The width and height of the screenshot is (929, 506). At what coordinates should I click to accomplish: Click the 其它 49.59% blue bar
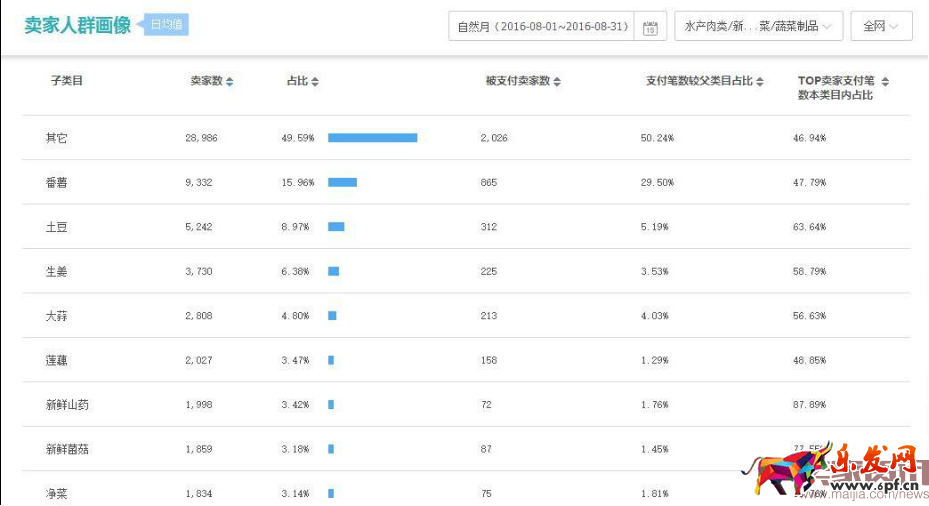[372, 138]
